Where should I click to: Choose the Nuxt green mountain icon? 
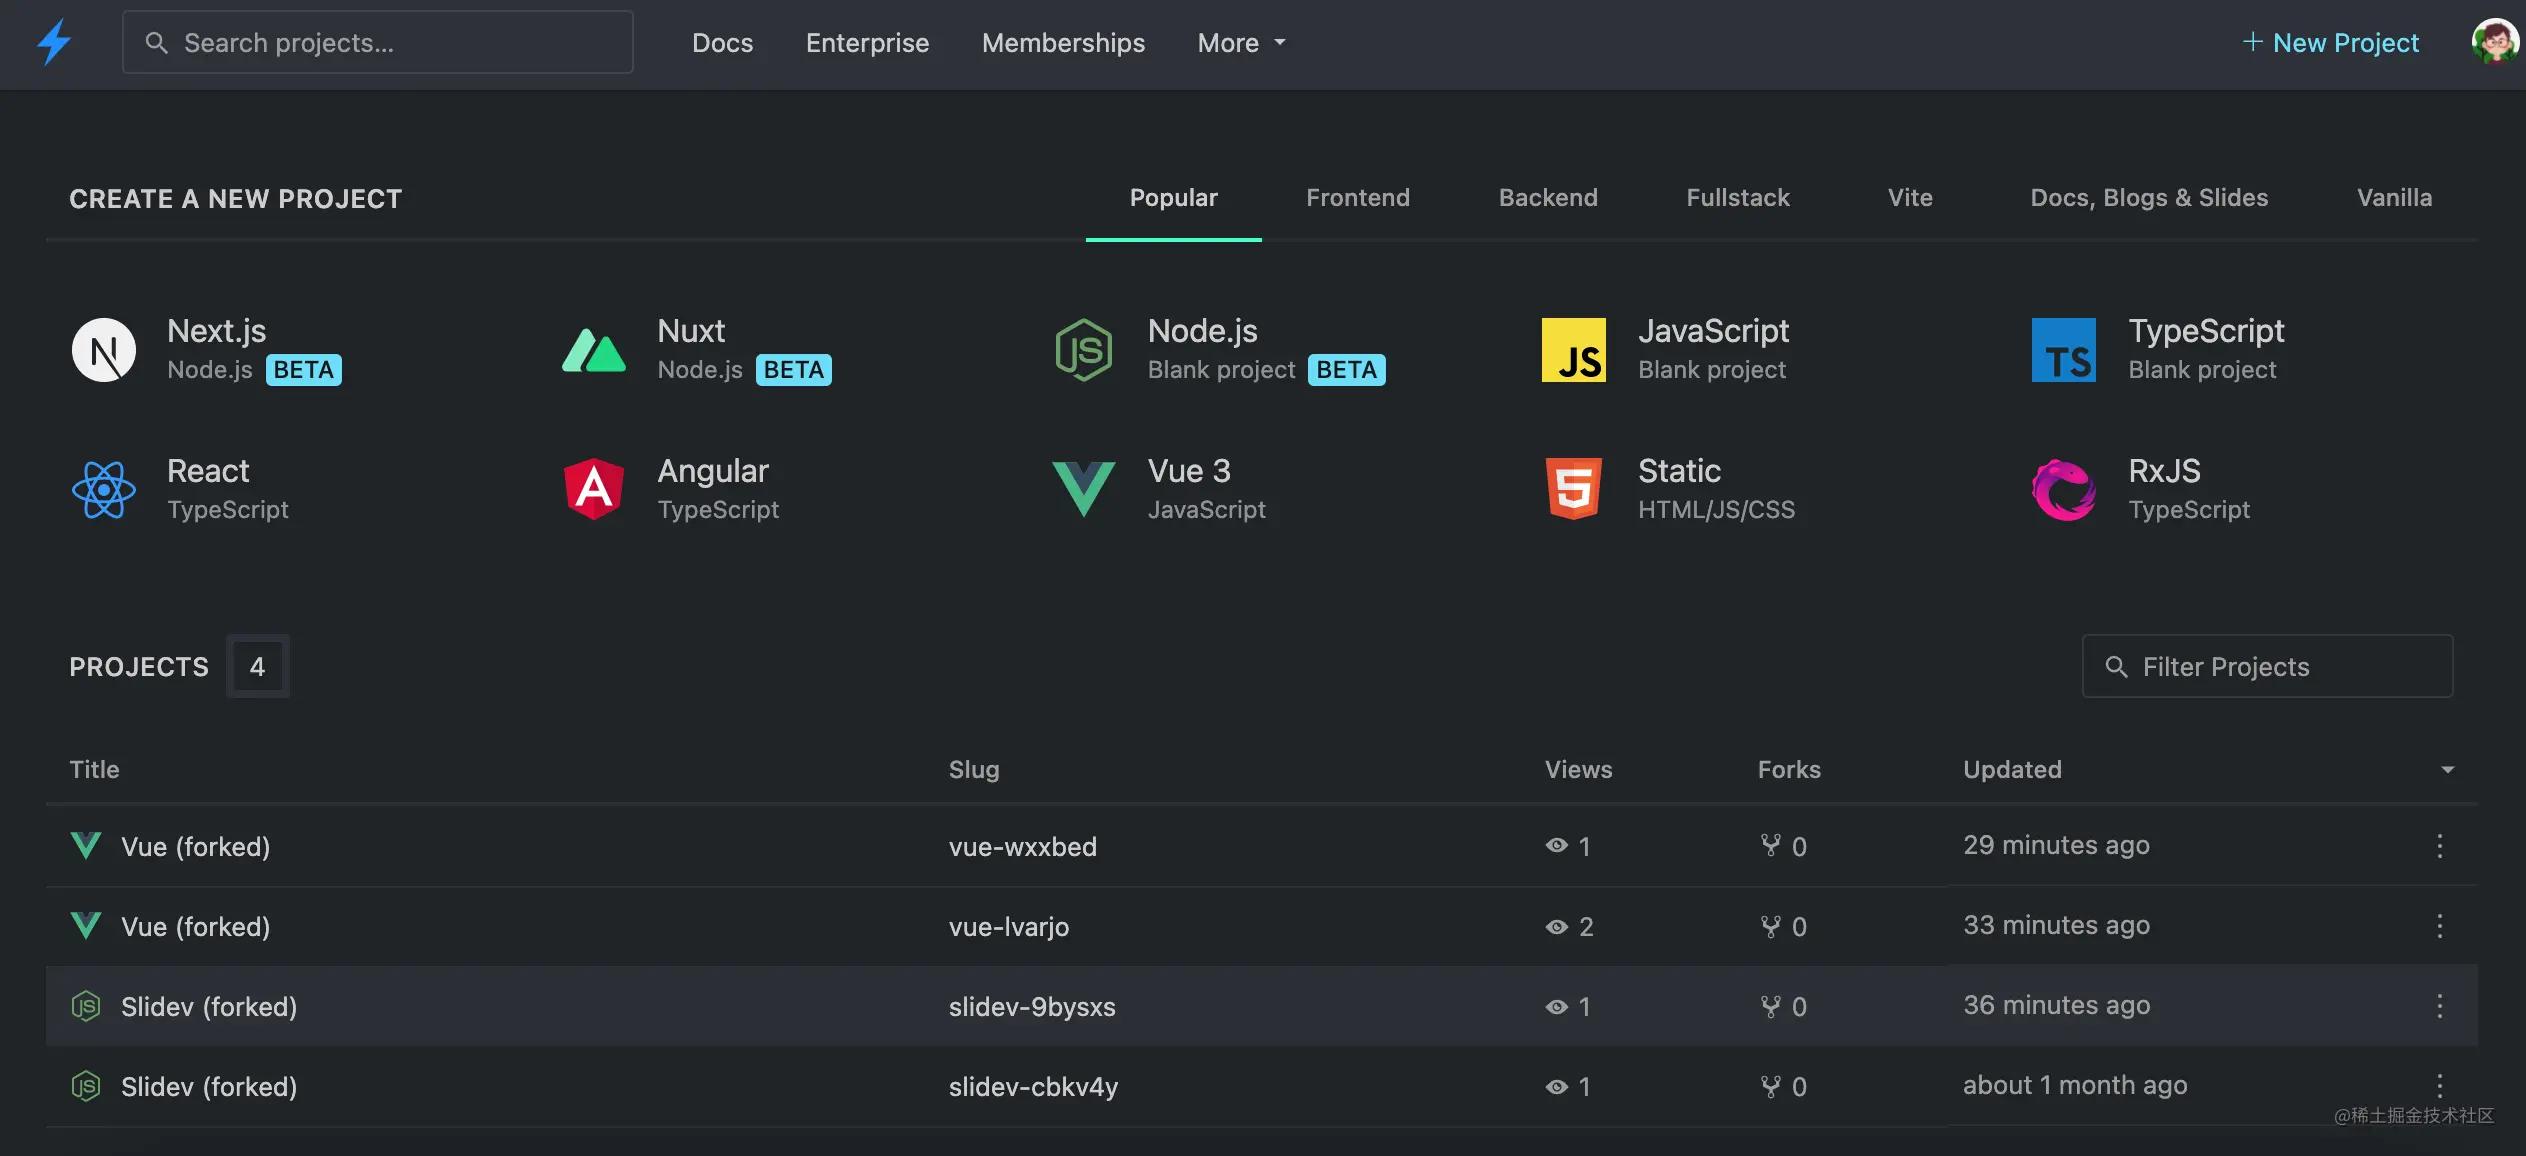tap(594, 350)
